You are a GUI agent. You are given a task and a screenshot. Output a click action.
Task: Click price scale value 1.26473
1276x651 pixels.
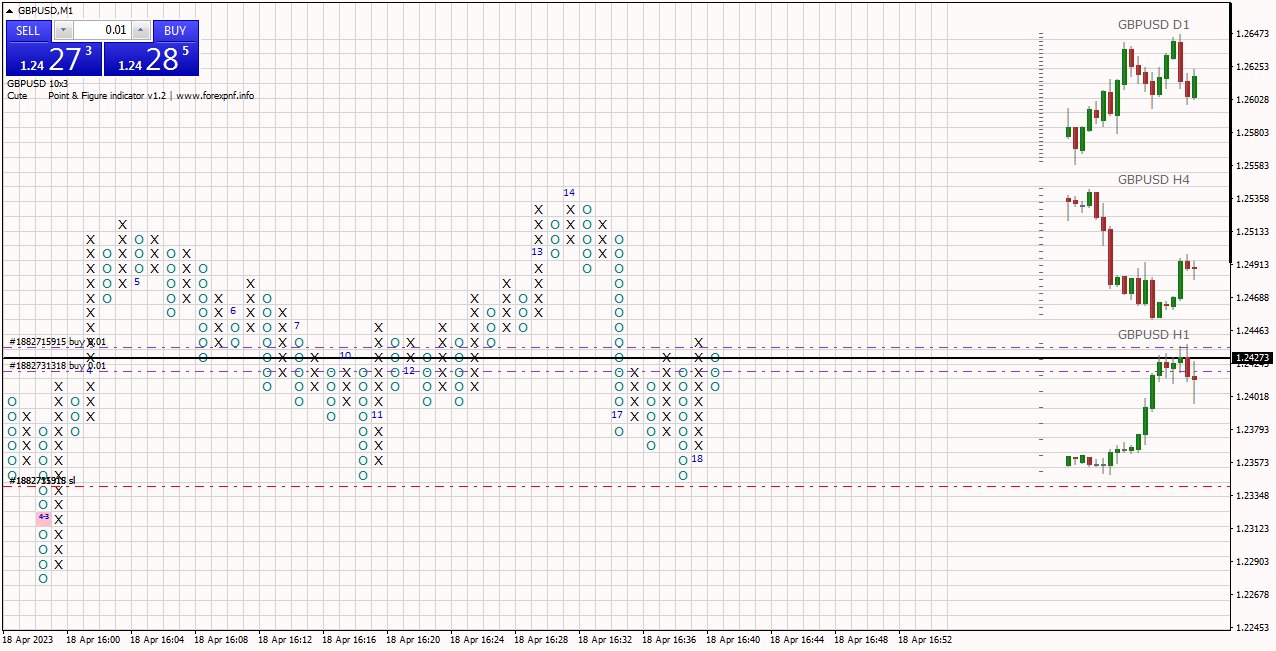pyautogui.click(x=1253, y=34)
